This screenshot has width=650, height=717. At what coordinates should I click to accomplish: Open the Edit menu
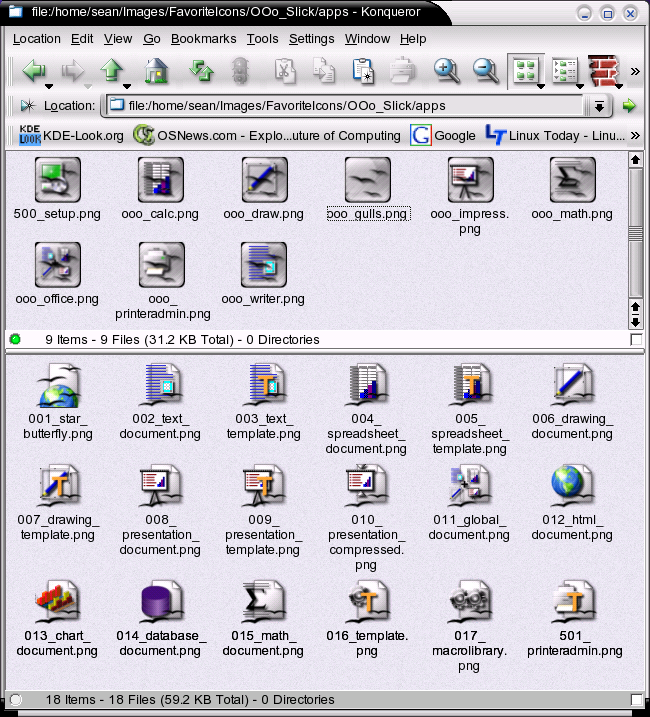[x=82, y=39]
